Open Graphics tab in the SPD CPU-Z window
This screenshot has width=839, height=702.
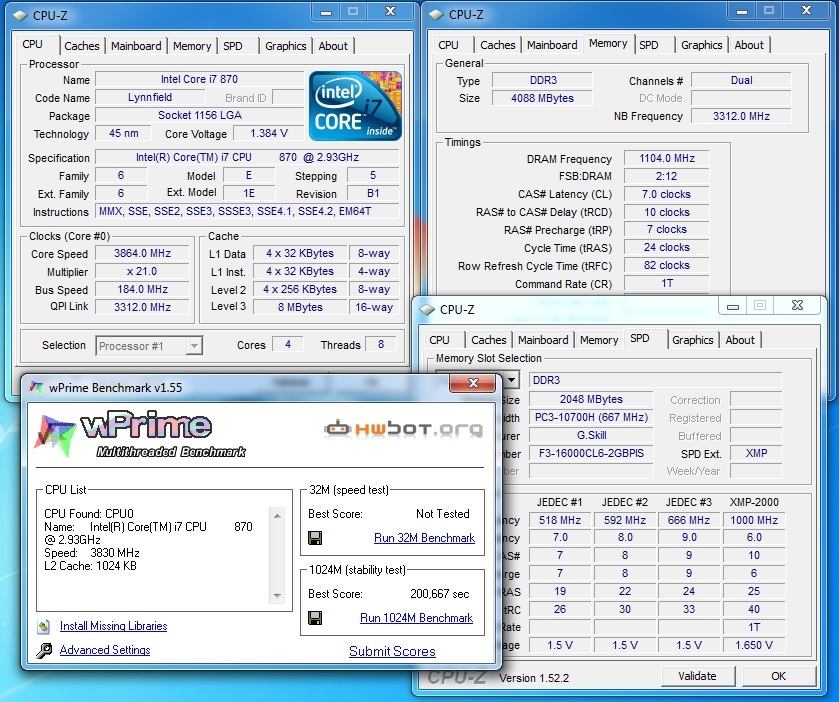(x=692, y=340)
